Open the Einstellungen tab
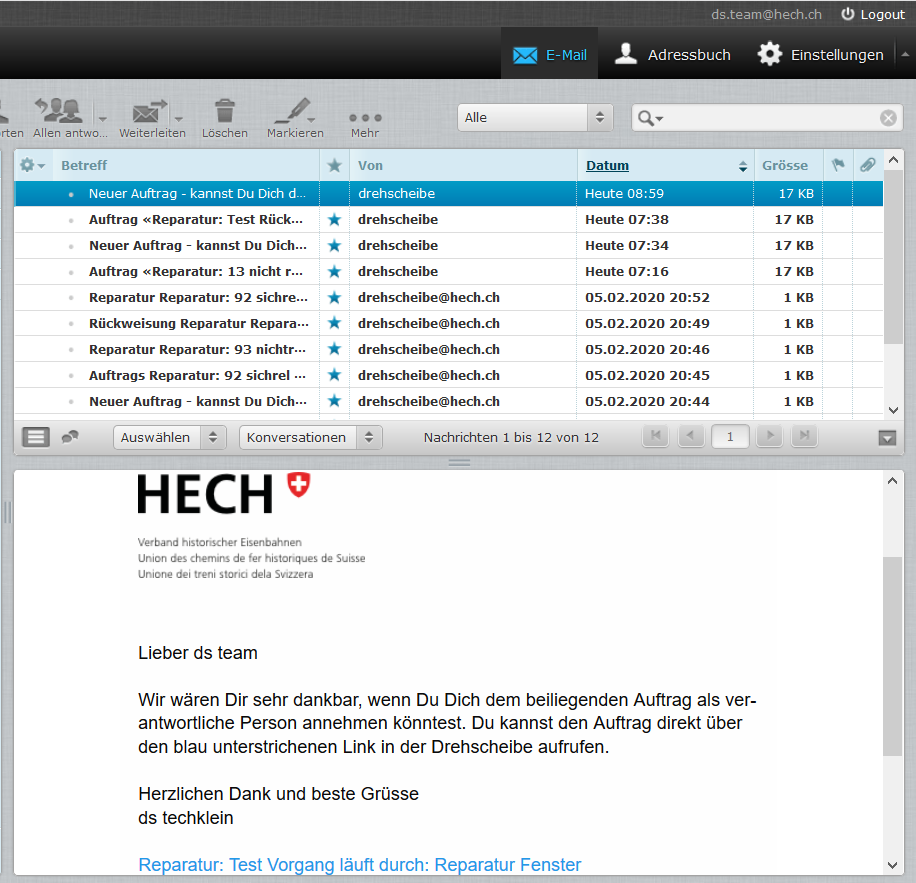Screen dimensions: 916x883 click(820, 55)
